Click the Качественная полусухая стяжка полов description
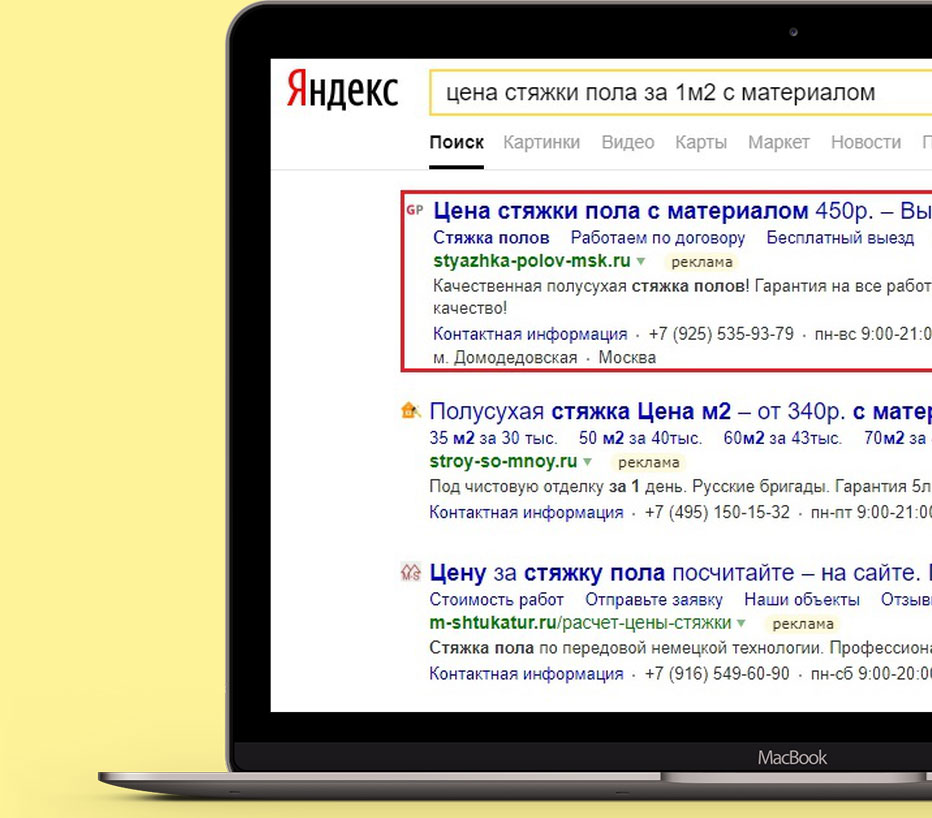This screenshot has height=818, width=932. coord(682,297)
